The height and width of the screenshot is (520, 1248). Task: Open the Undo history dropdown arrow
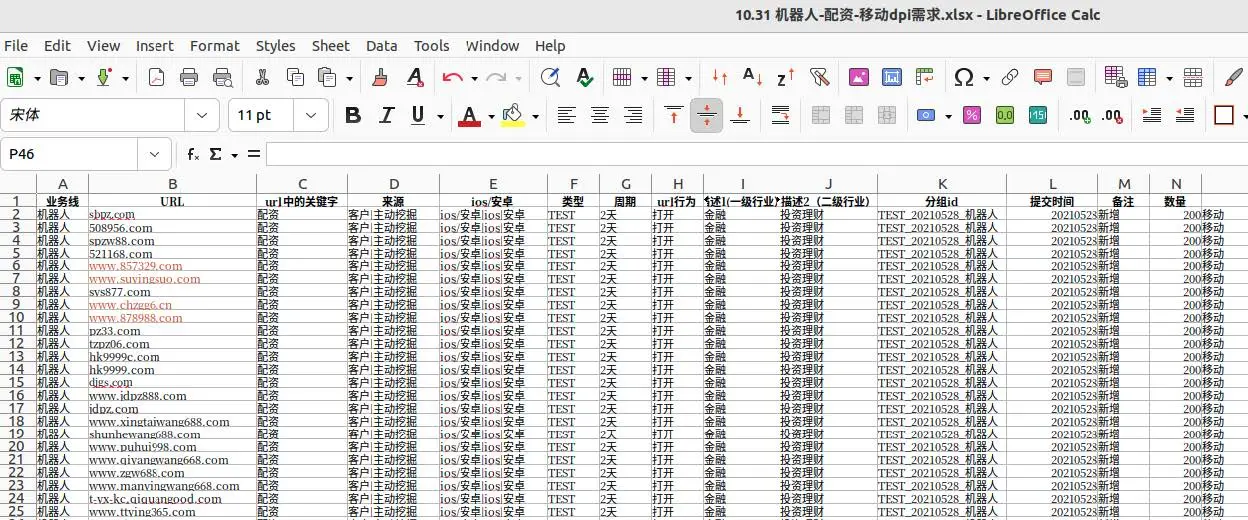pyautogui.click(x=473, y=77)
